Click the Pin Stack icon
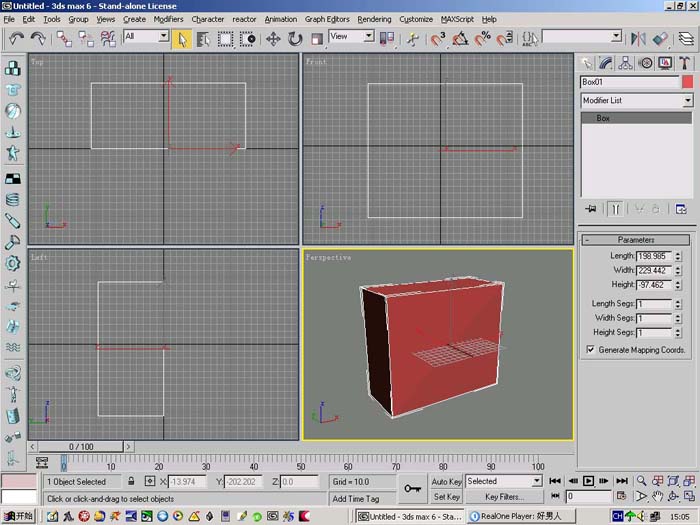This screenshot has width=700, height=525. tap(591, 209)
